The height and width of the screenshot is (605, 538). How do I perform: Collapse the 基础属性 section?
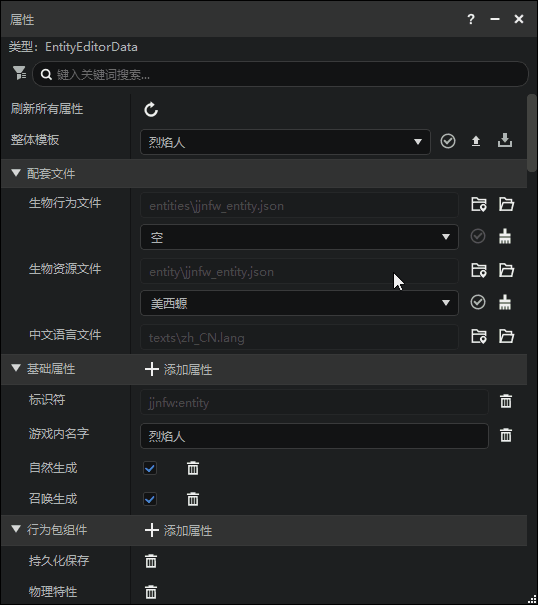point(16,368)
